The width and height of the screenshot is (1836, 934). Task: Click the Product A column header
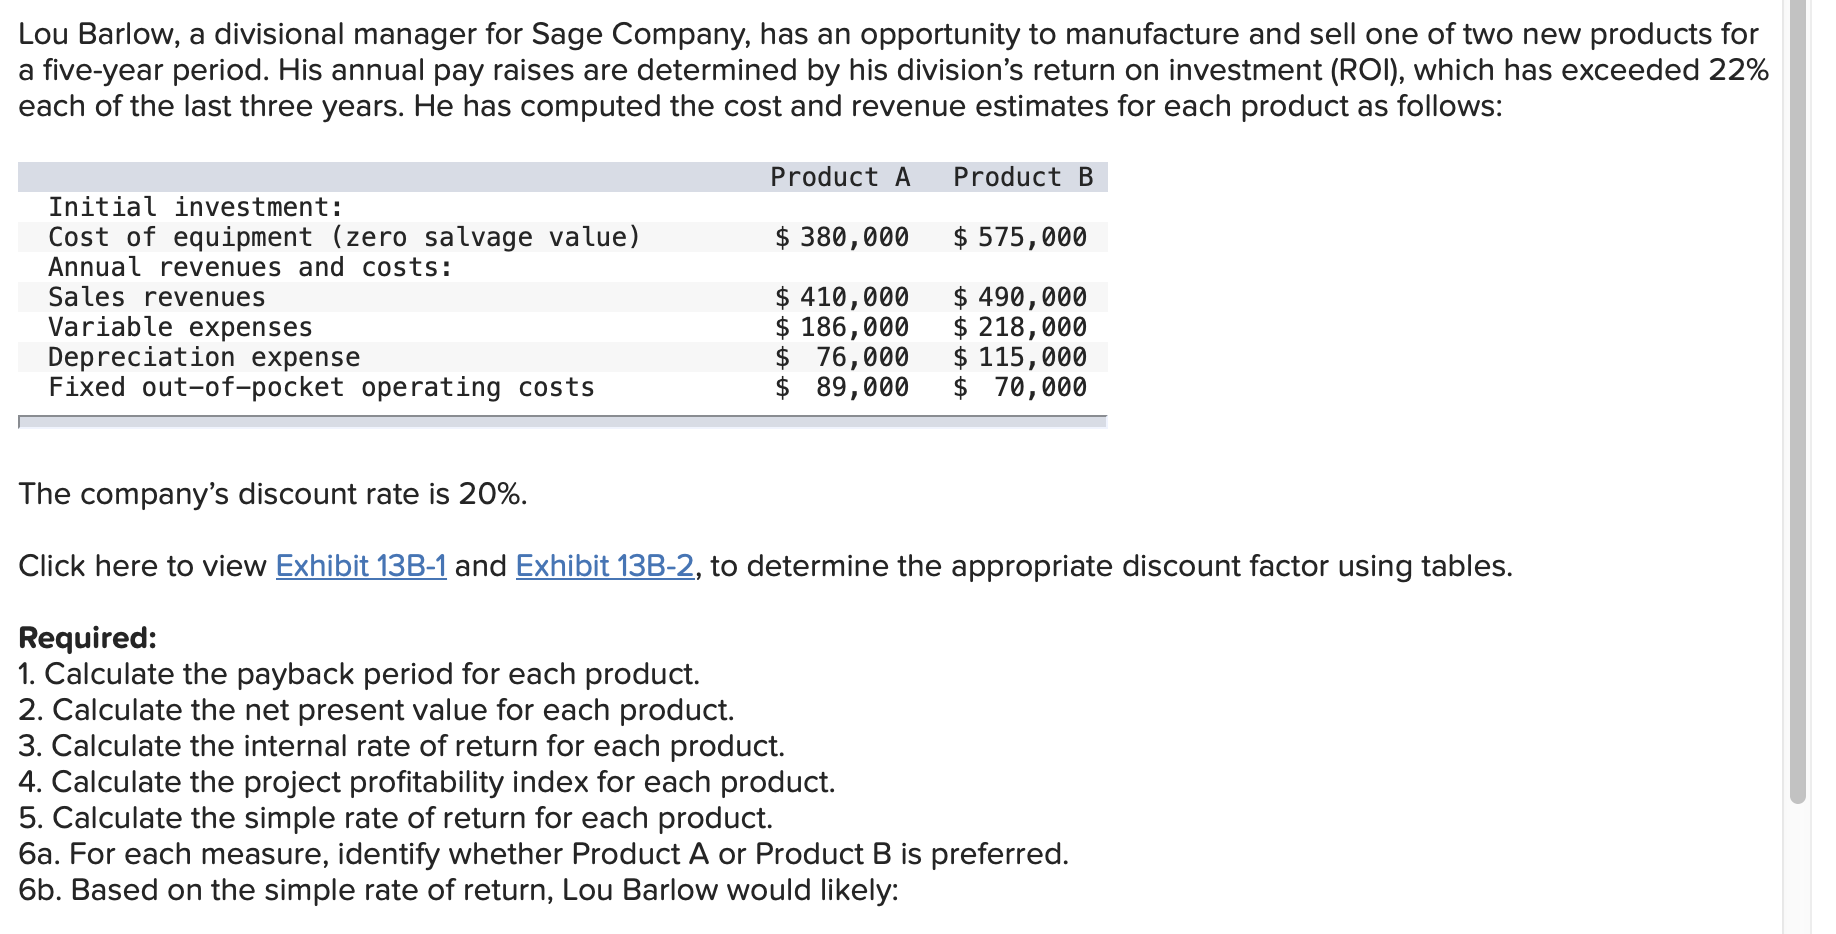(x=840, y=177)
